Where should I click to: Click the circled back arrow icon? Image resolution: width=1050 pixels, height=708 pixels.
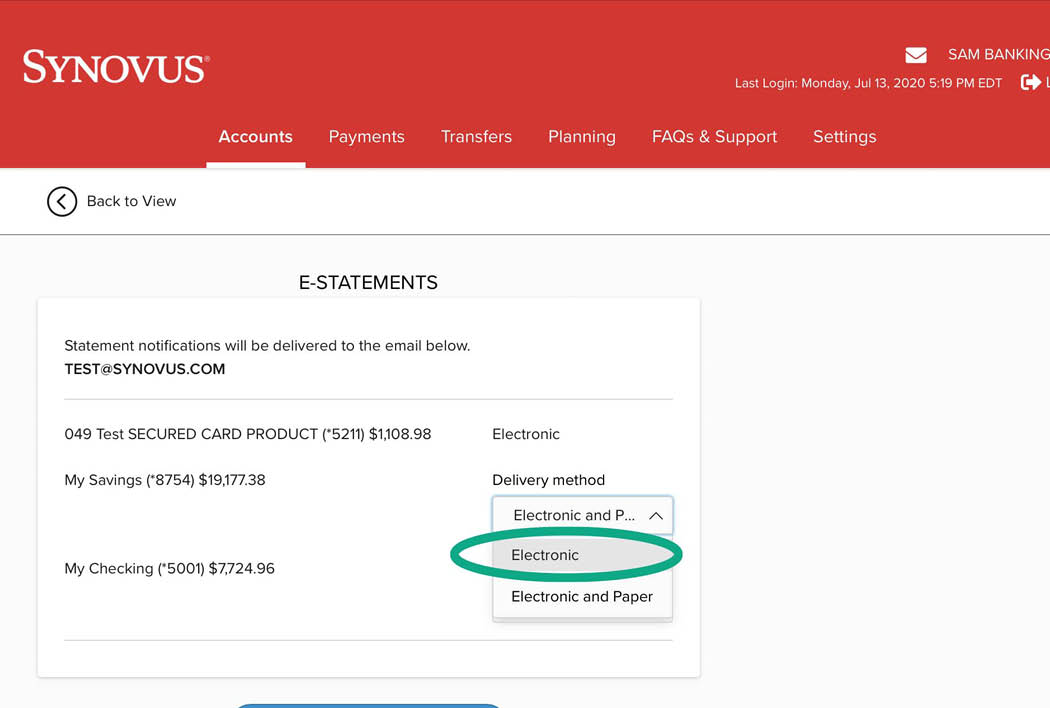coord(62,201)
